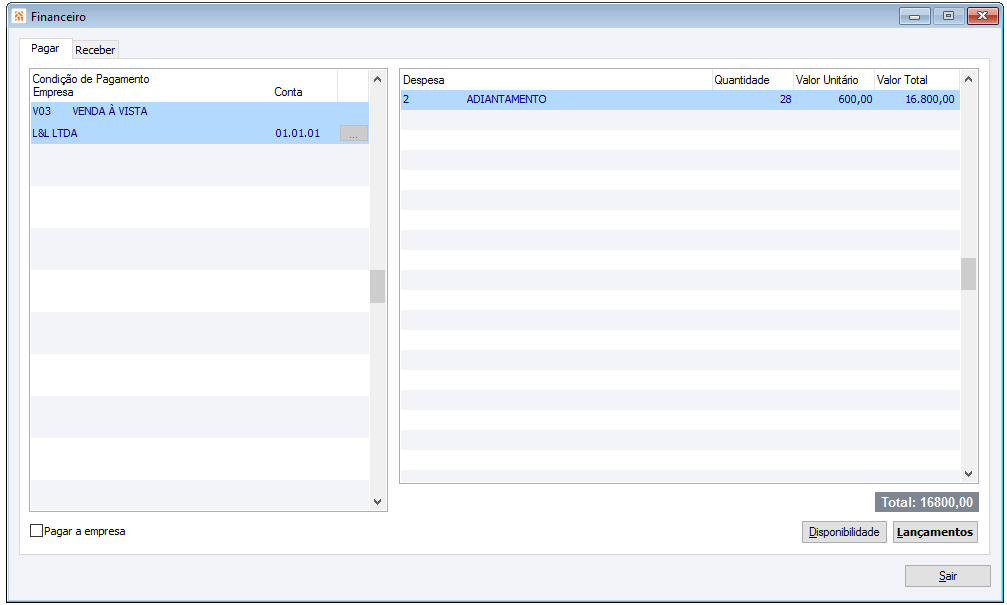1007x605 pixels.
Task: Open the account lookup ellipsis button
Action: pyautogui.click(x=354, y=133)
